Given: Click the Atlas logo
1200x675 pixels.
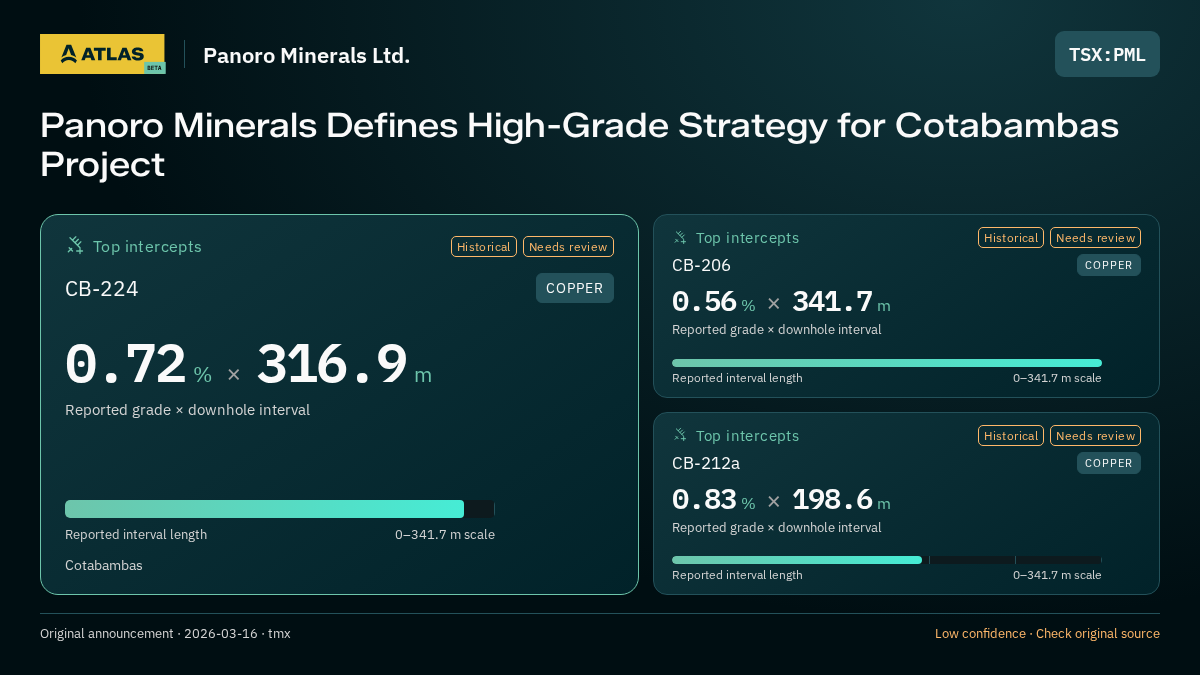Looking at the screenshot, I should pyautogui.click(x=102, y=54).
